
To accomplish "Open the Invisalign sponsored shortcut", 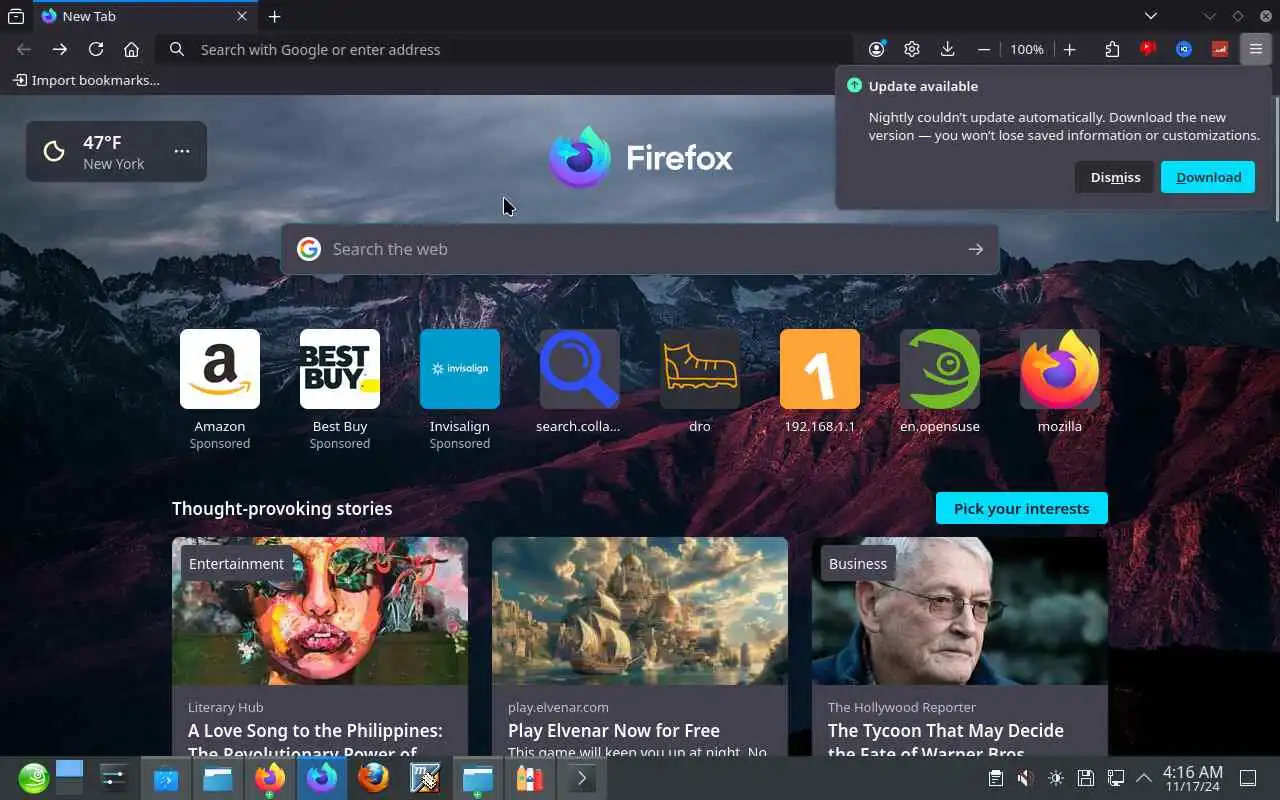I will point(460,389).
